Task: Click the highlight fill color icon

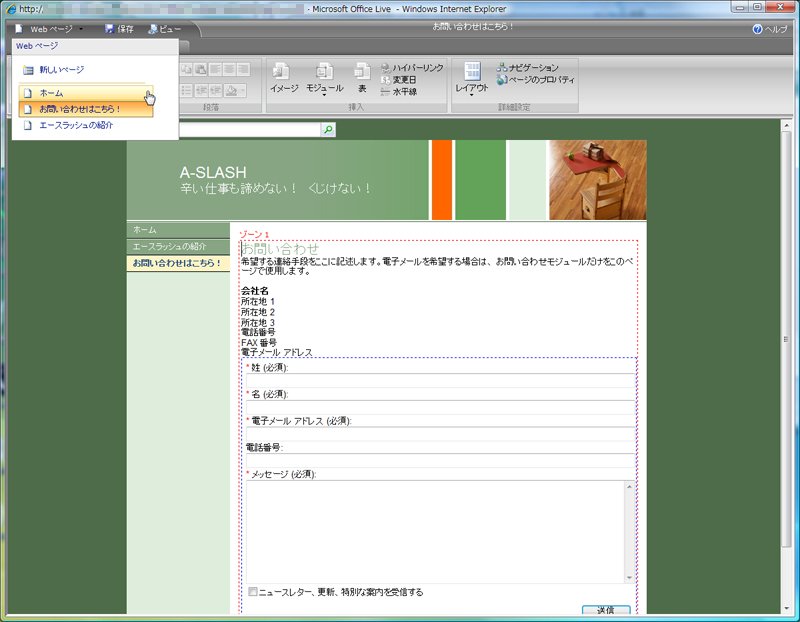Action: coord(231,90)
